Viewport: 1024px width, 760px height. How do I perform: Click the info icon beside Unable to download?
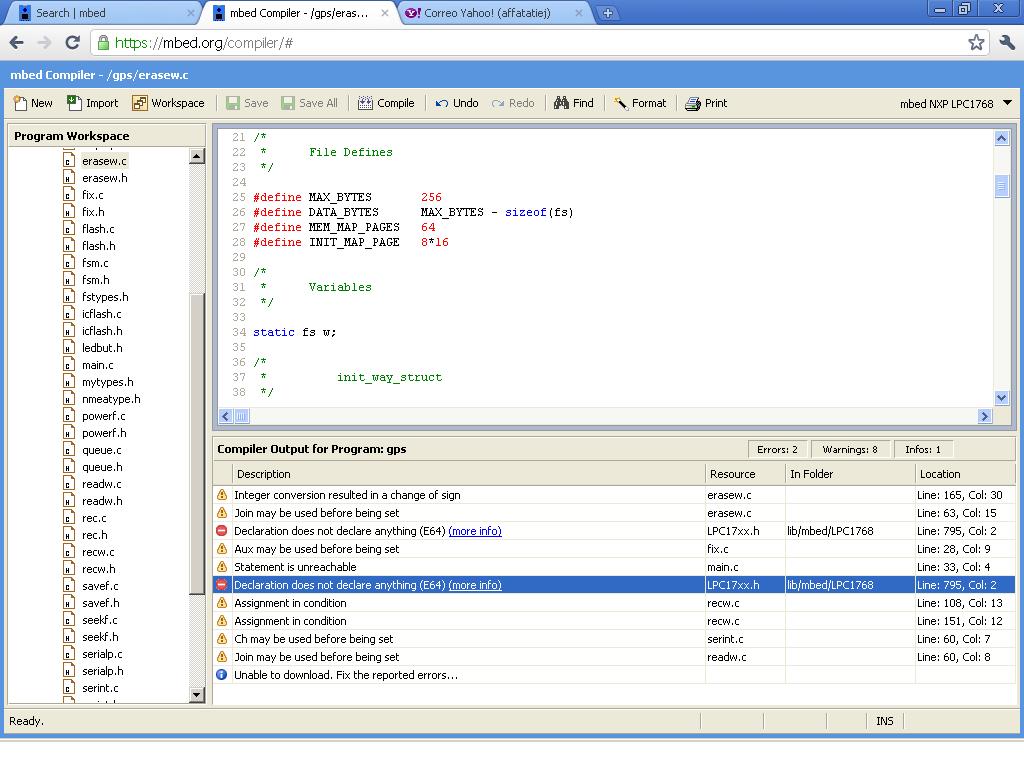coord(222,674)
